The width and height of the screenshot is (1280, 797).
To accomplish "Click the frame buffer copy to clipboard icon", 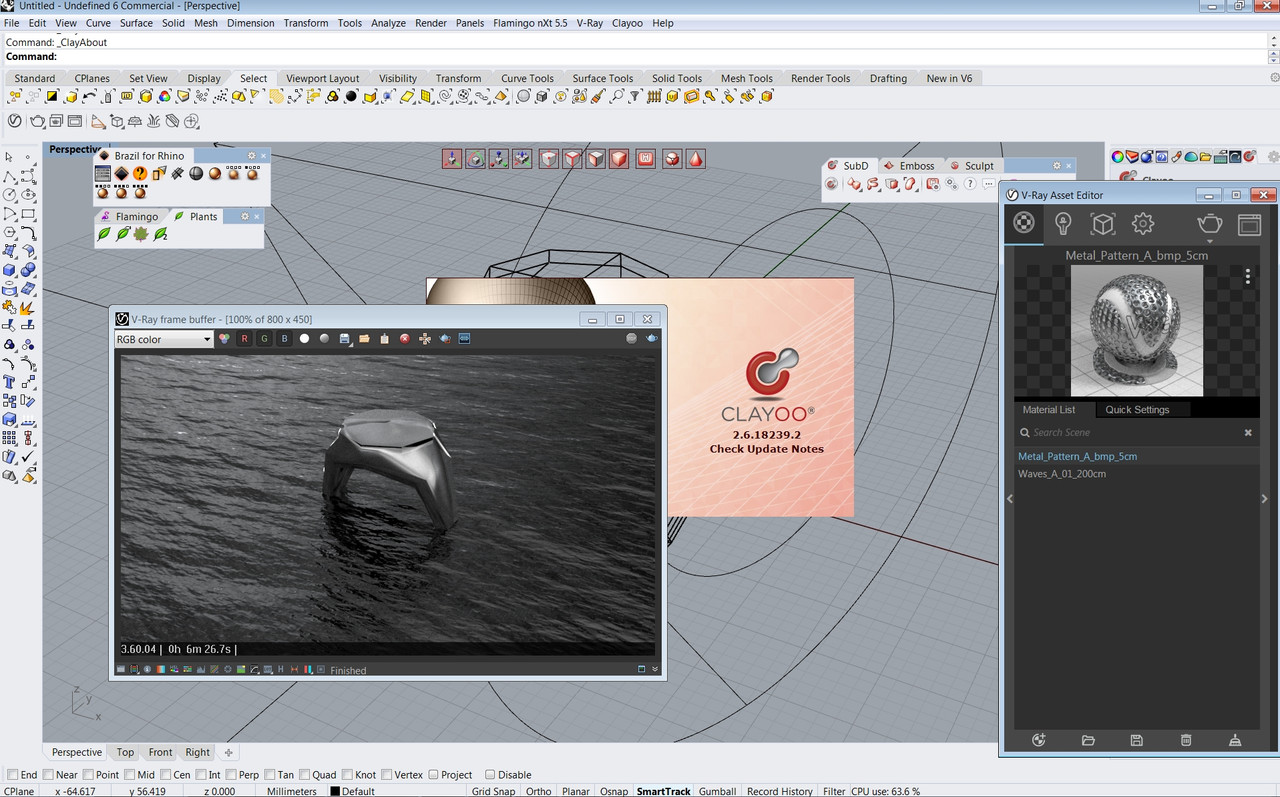I will tap(385, 339).
